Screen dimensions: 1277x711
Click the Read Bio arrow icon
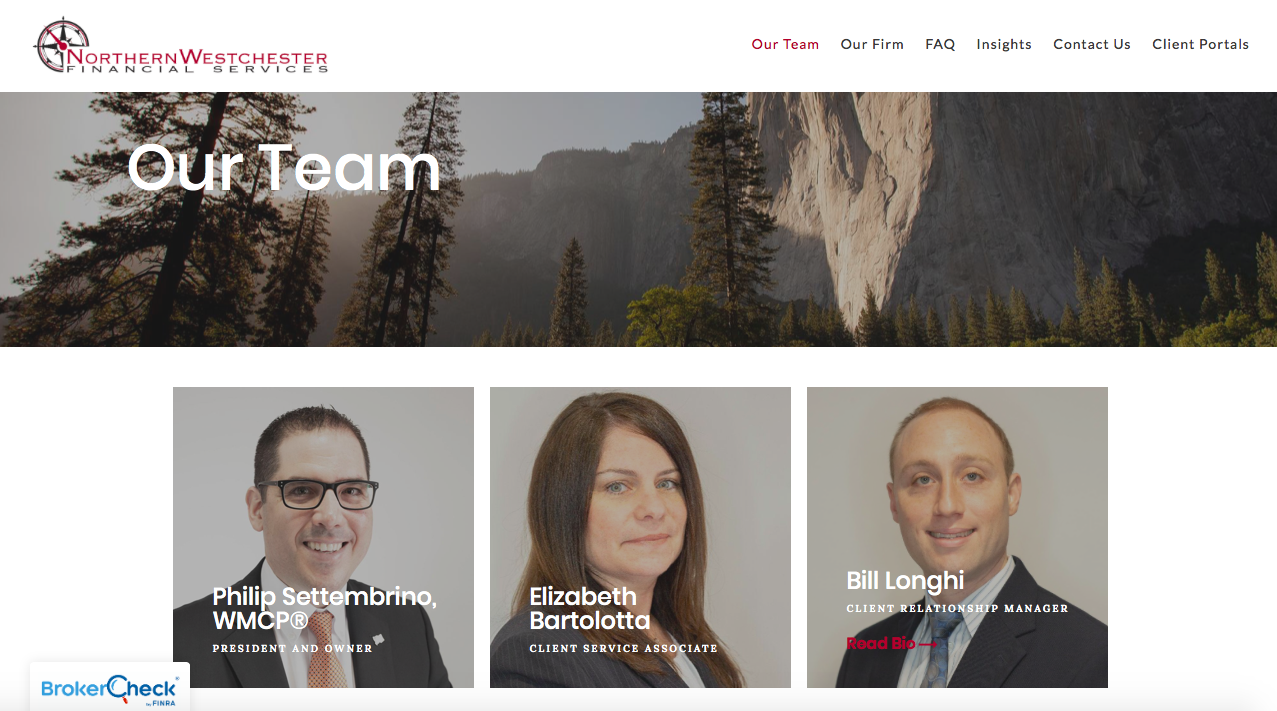point(928,644)
